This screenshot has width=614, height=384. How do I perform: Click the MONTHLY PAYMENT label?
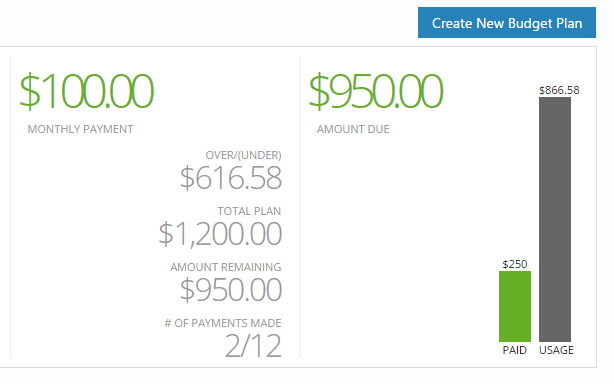point(80,129)
